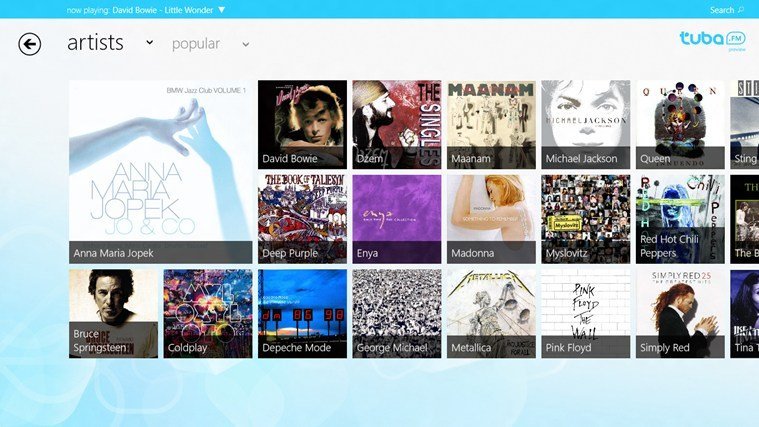Choose the Red Hot Chili Peppers tile

pos(680,219)
